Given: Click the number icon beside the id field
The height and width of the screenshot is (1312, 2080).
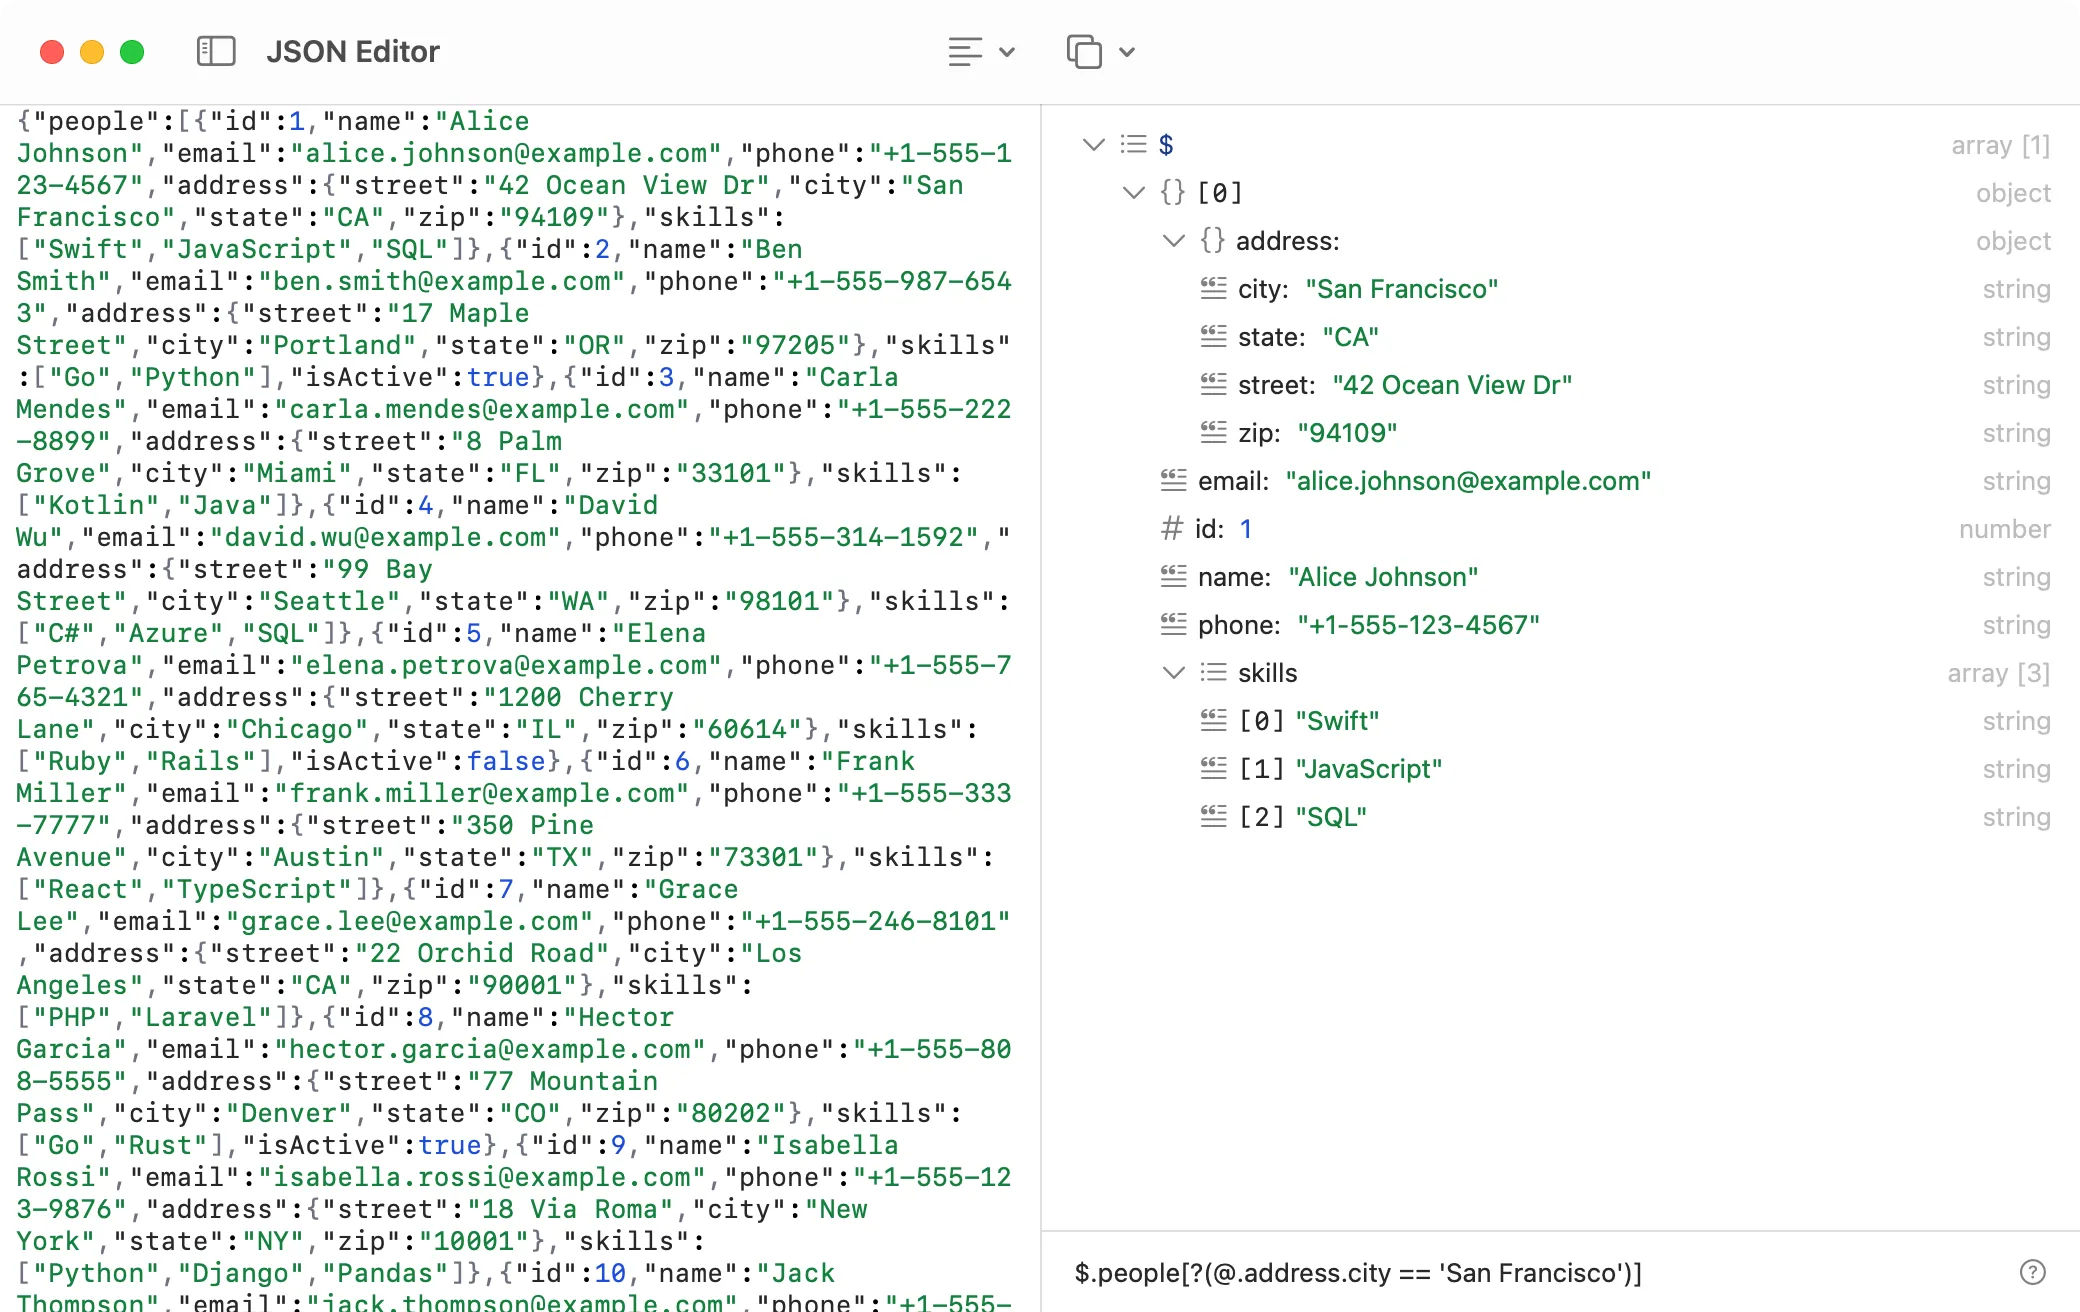Looking at the screenshot, I should click(1171, 529).
